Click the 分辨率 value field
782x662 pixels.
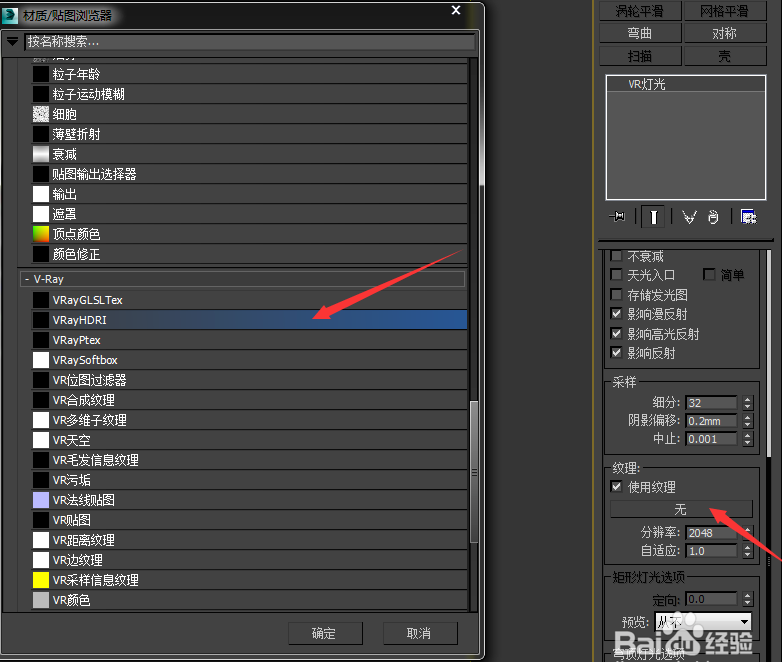[712, 533]
